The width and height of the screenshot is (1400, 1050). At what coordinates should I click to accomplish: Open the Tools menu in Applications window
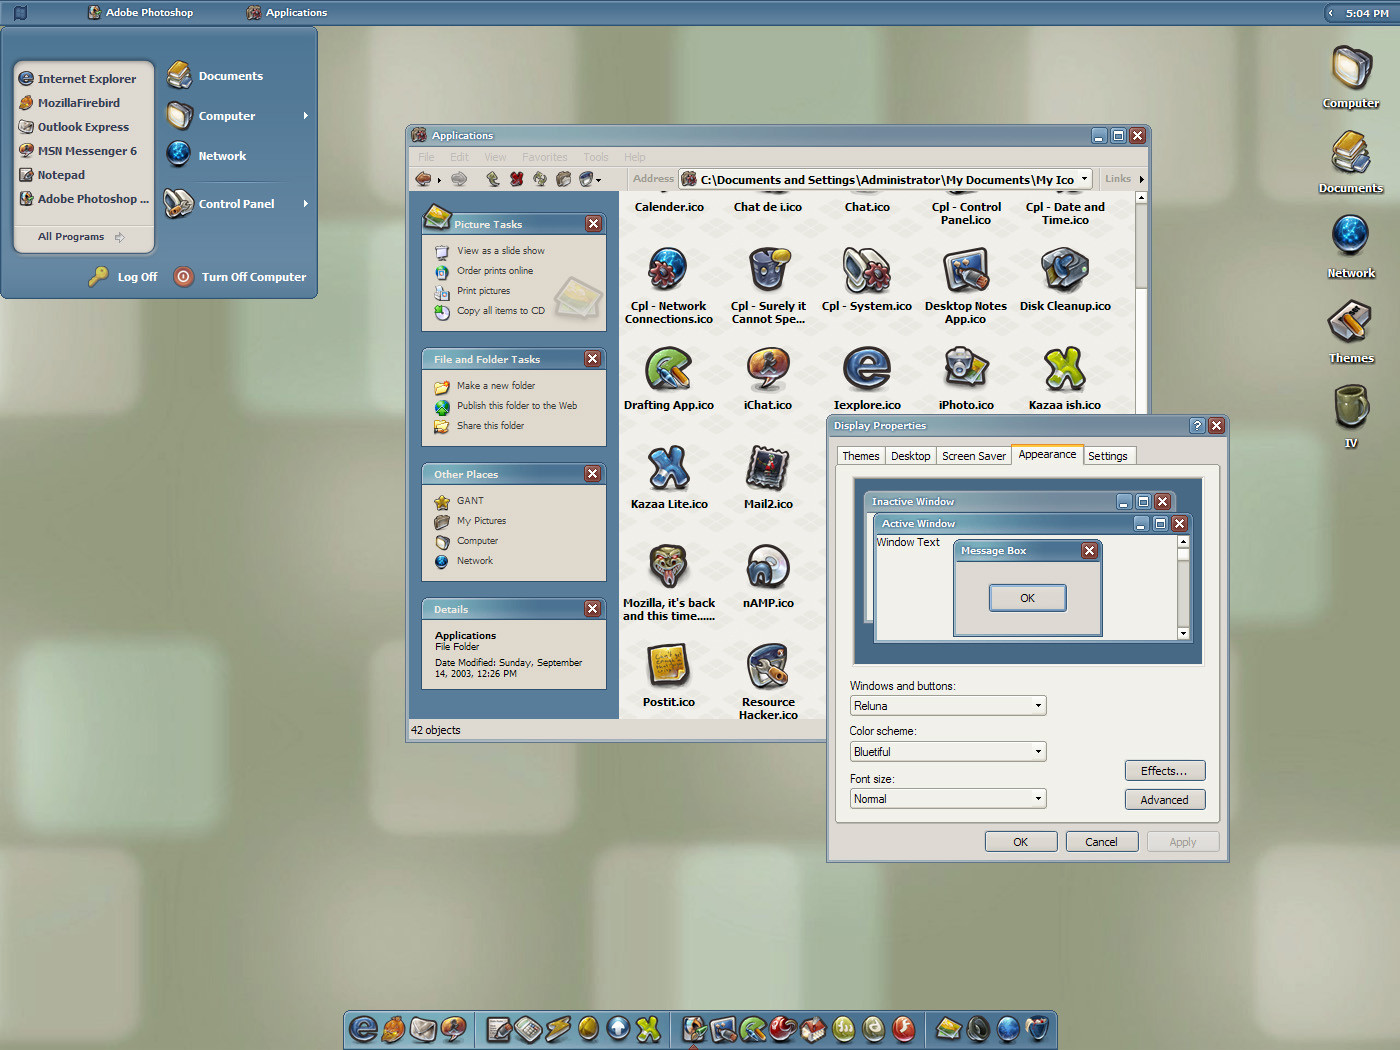click(x=596, y=157)
